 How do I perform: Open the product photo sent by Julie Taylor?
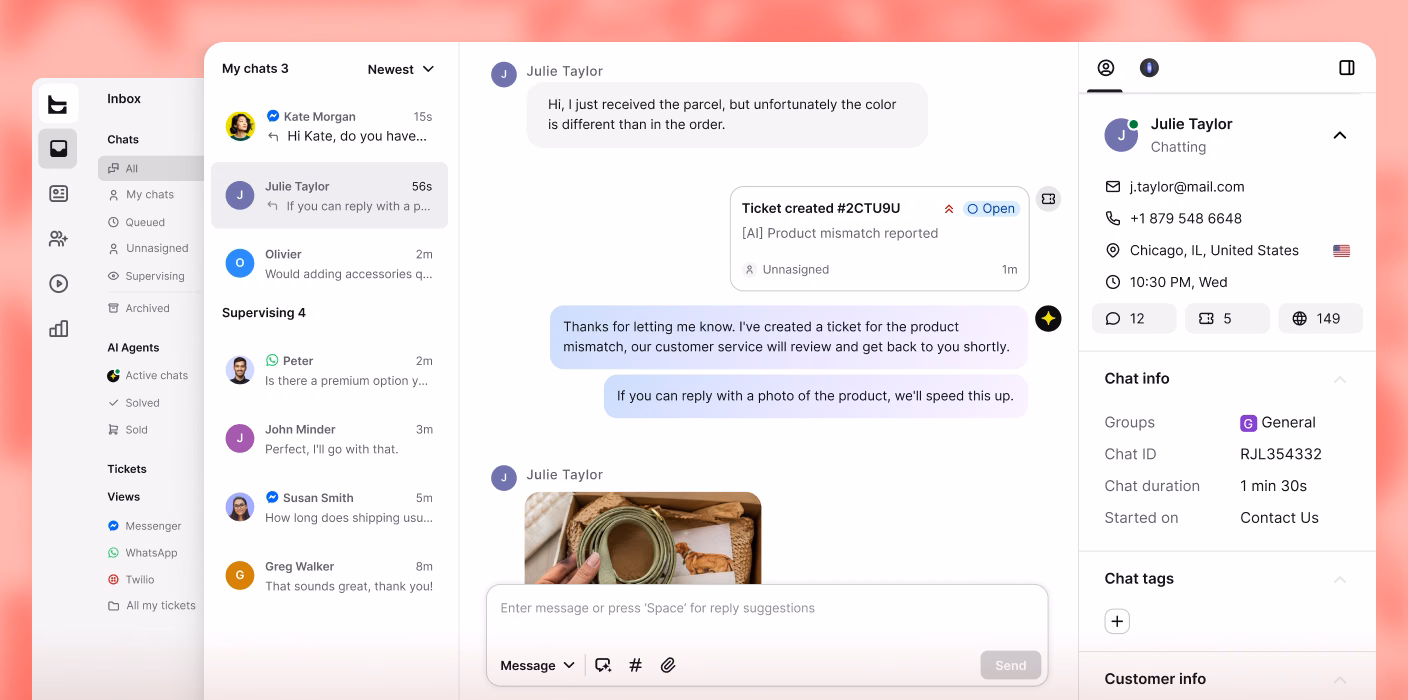643,538
